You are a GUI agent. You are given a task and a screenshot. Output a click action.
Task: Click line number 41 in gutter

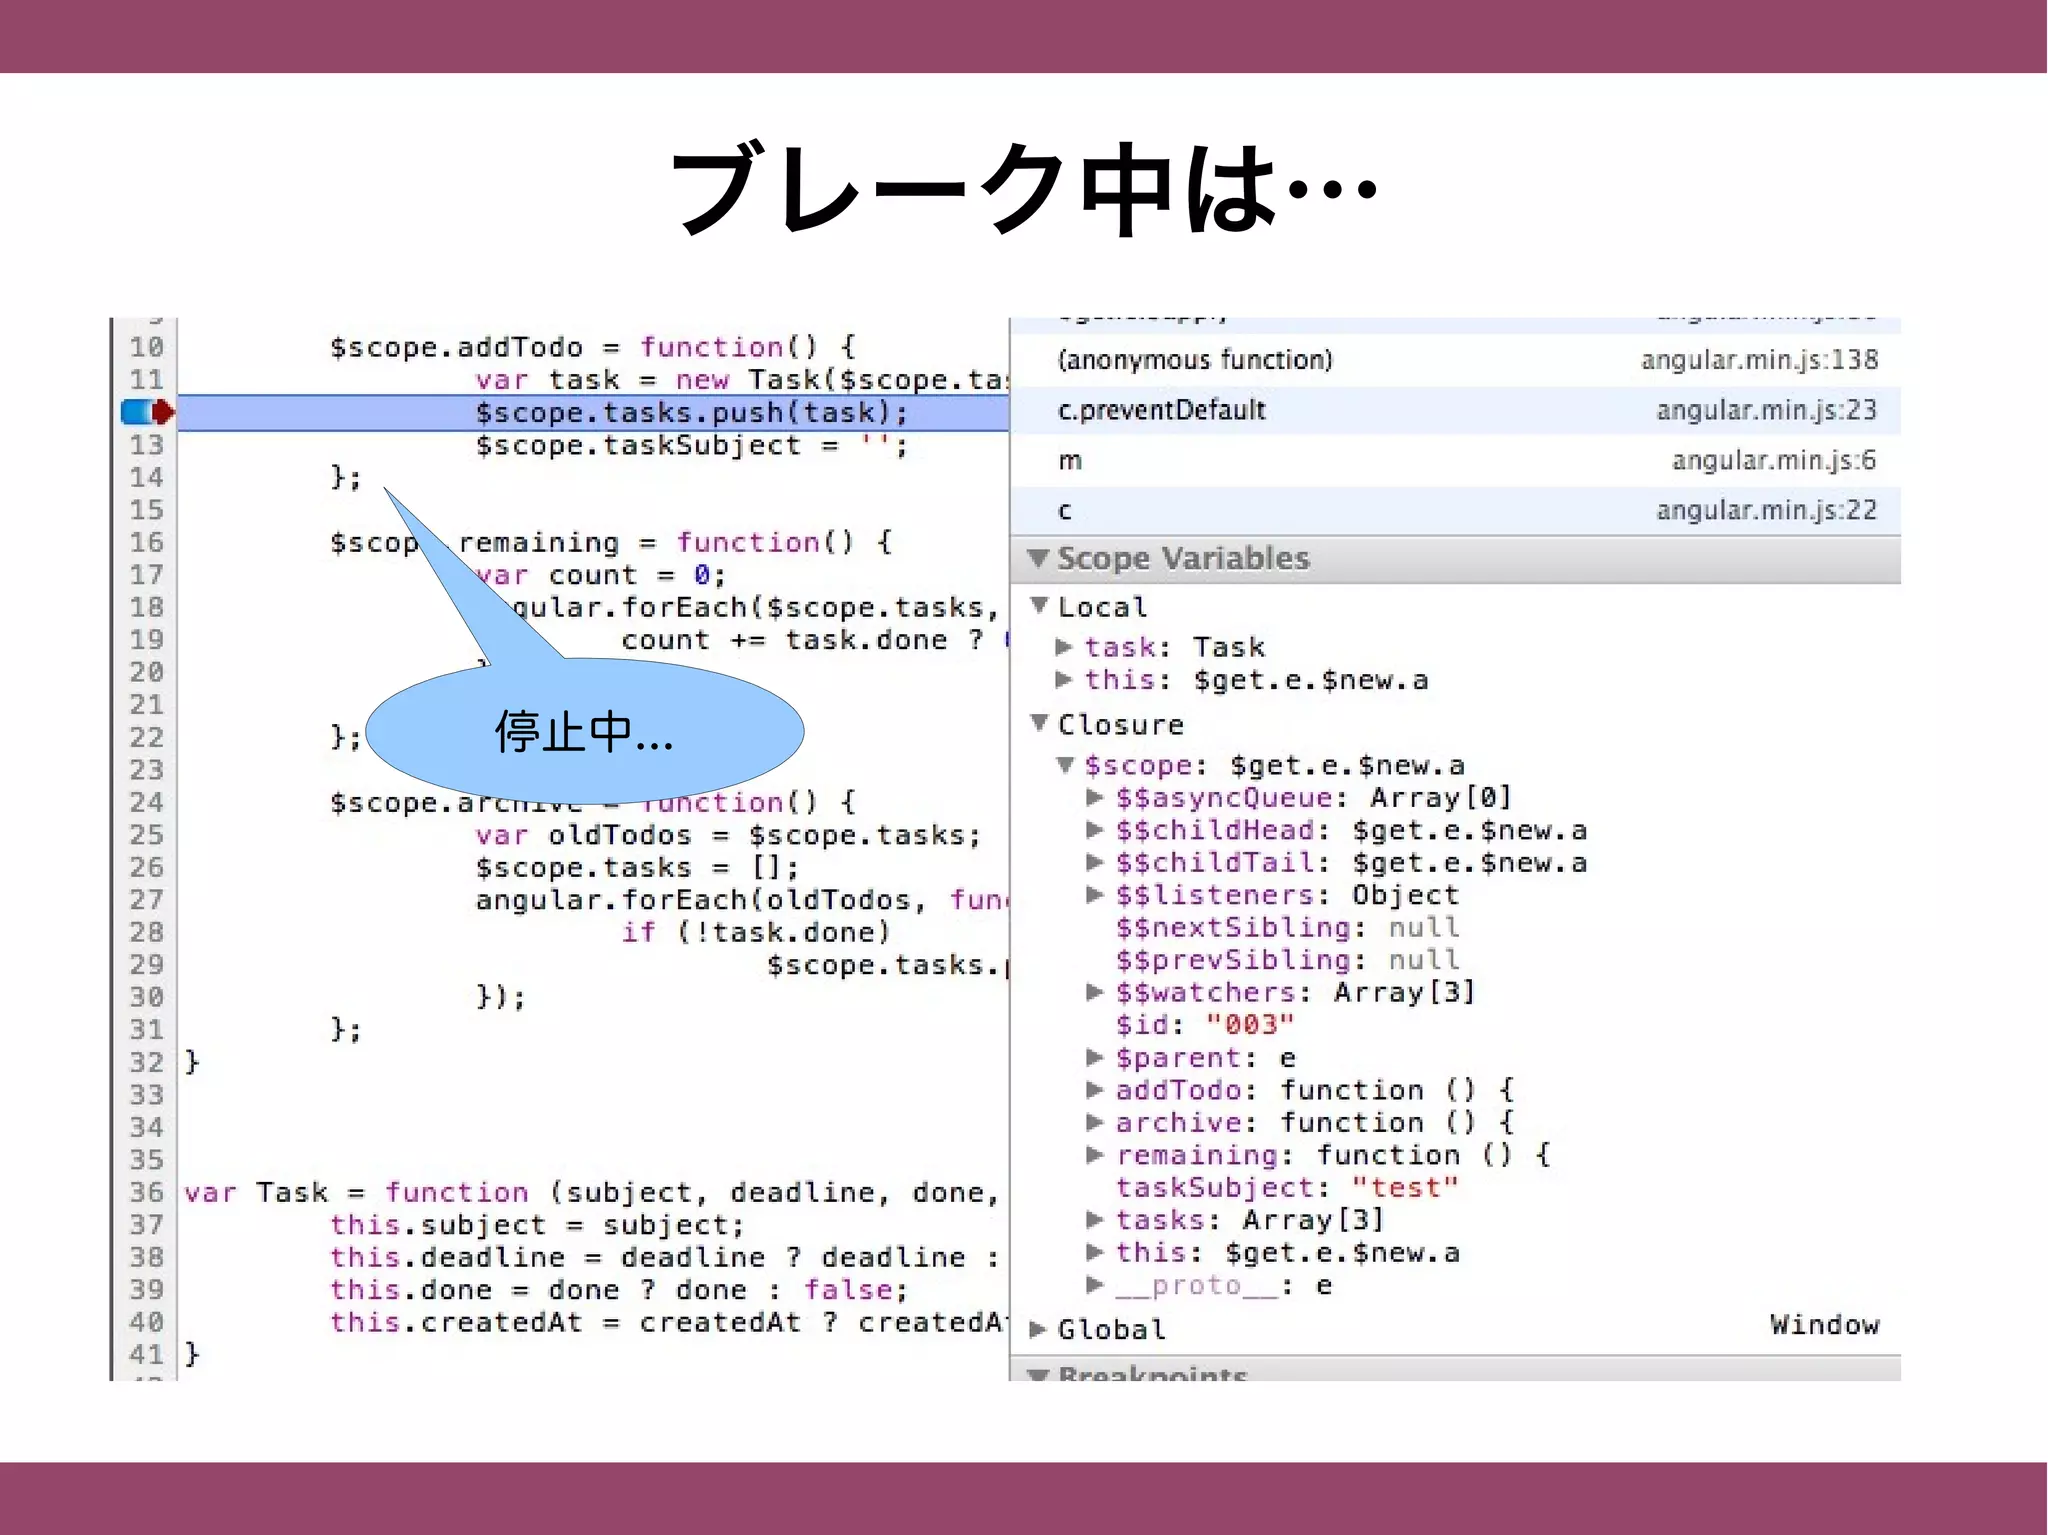coord(146,1354)
